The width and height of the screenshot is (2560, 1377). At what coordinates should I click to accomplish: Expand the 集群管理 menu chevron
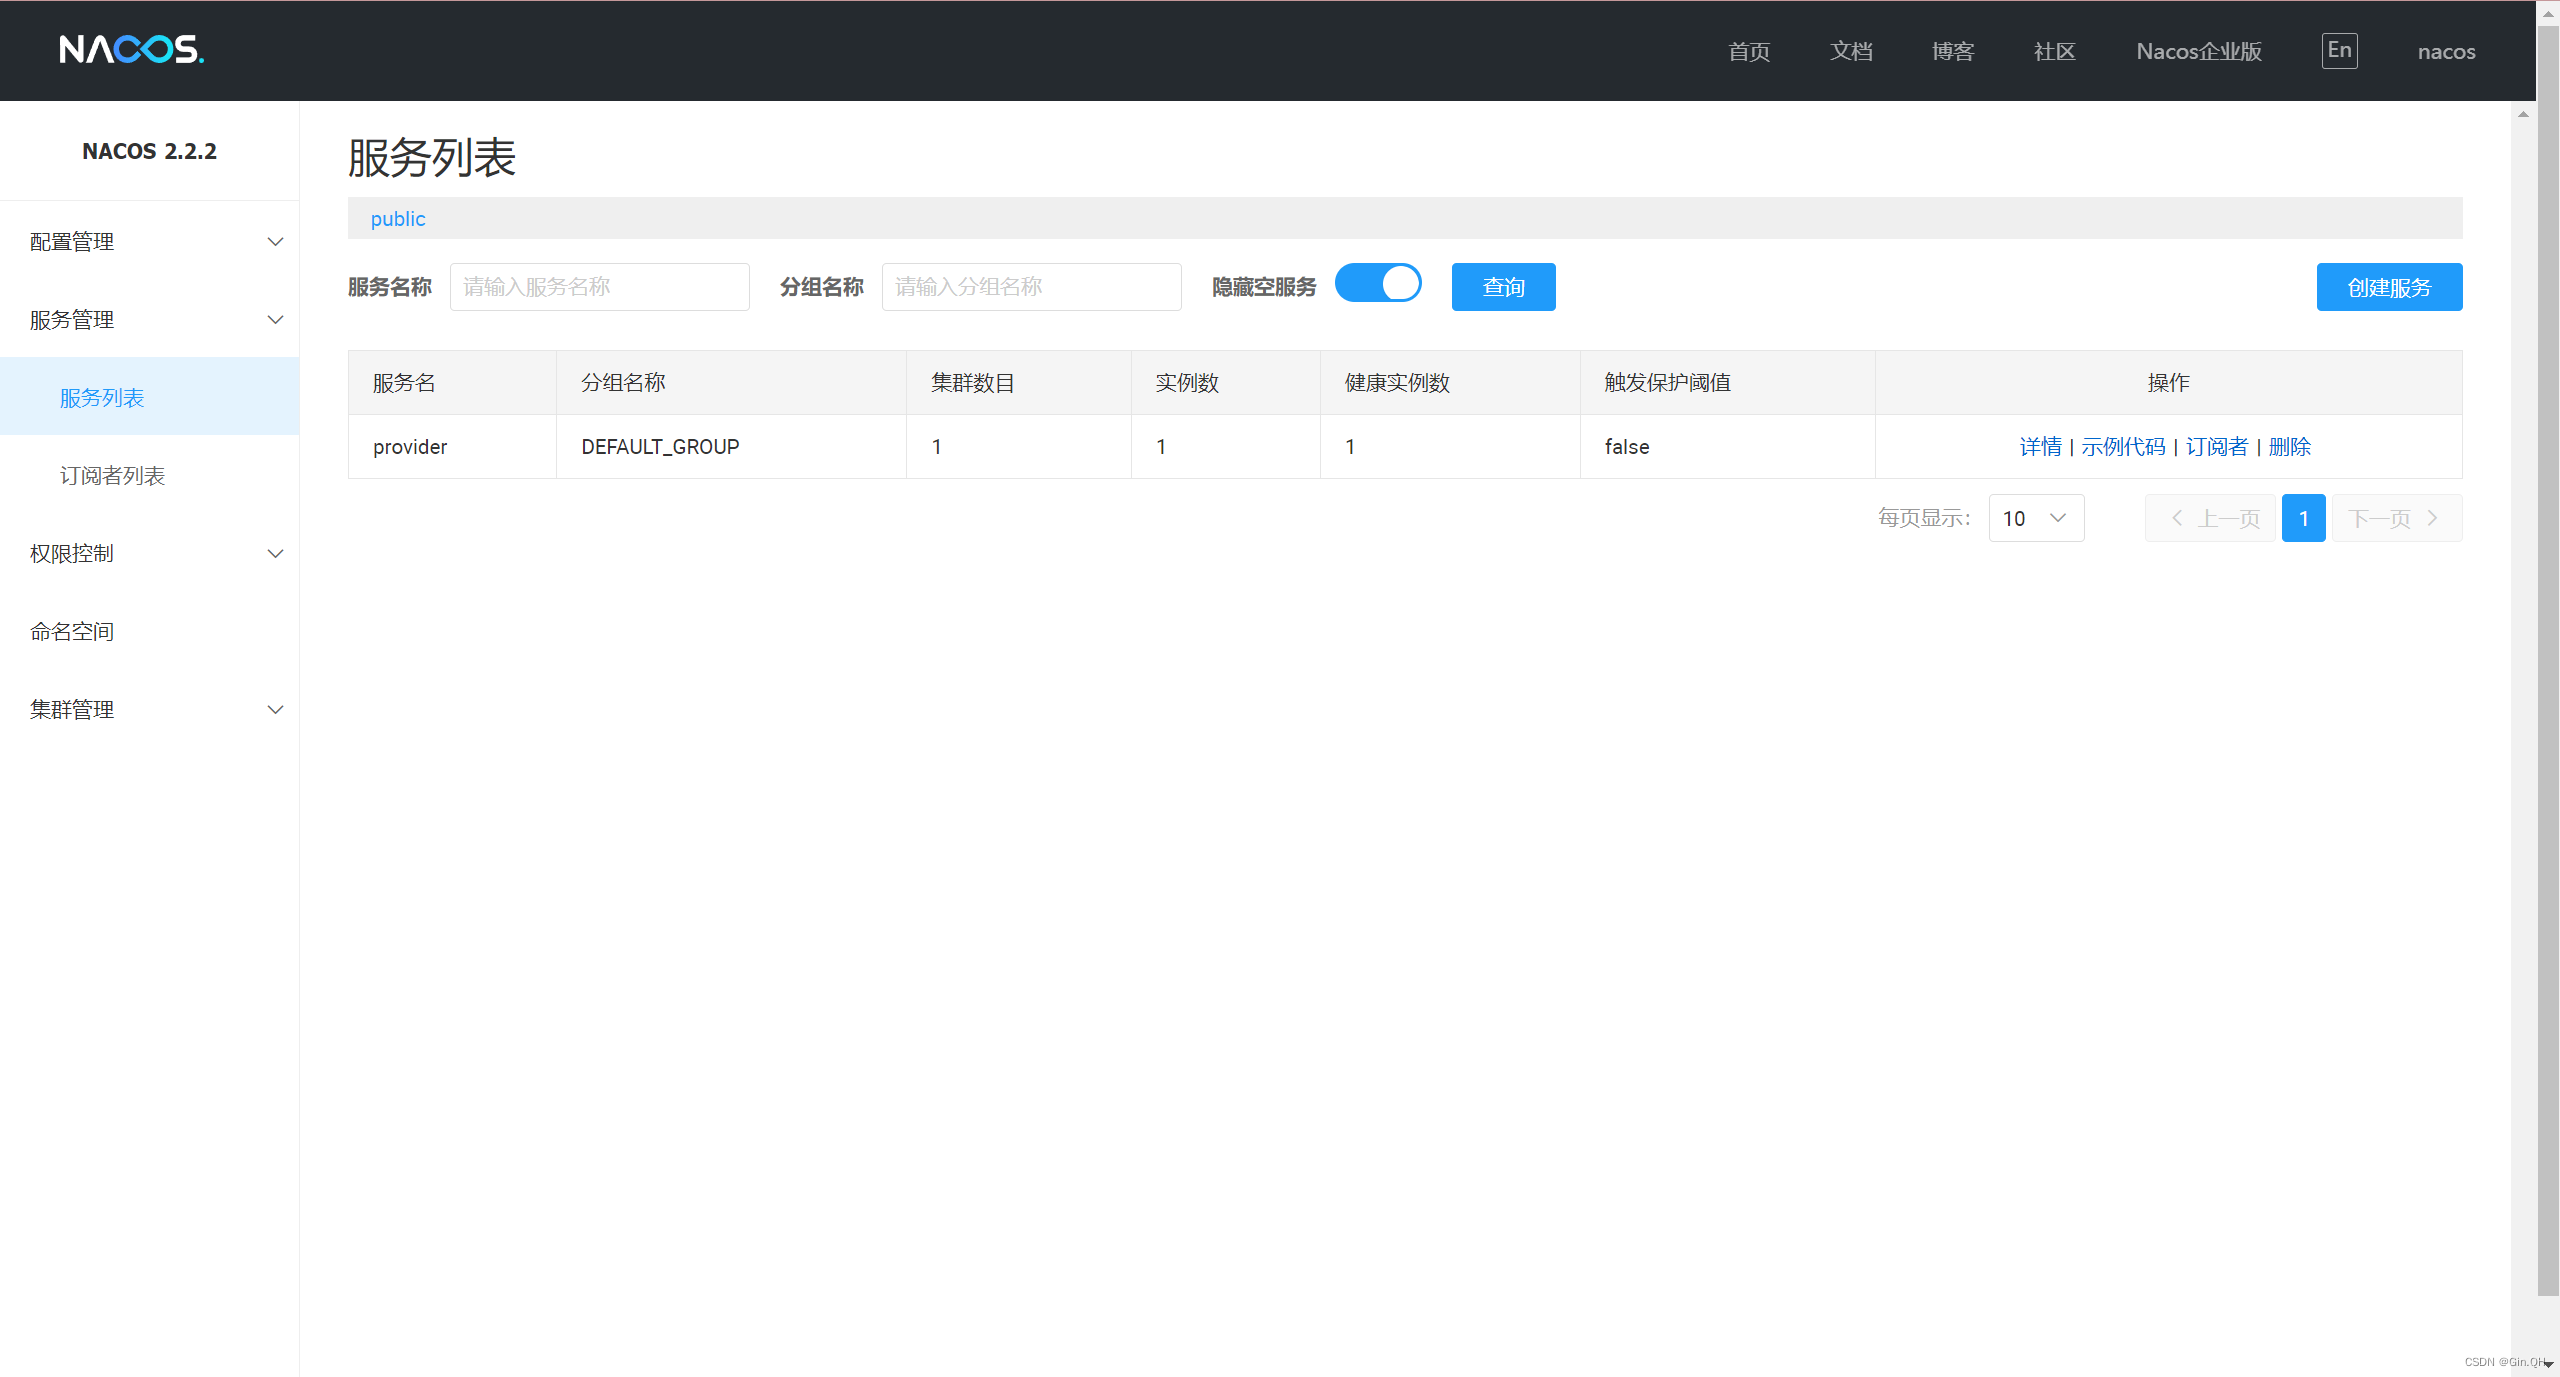(x=275, y=710)
